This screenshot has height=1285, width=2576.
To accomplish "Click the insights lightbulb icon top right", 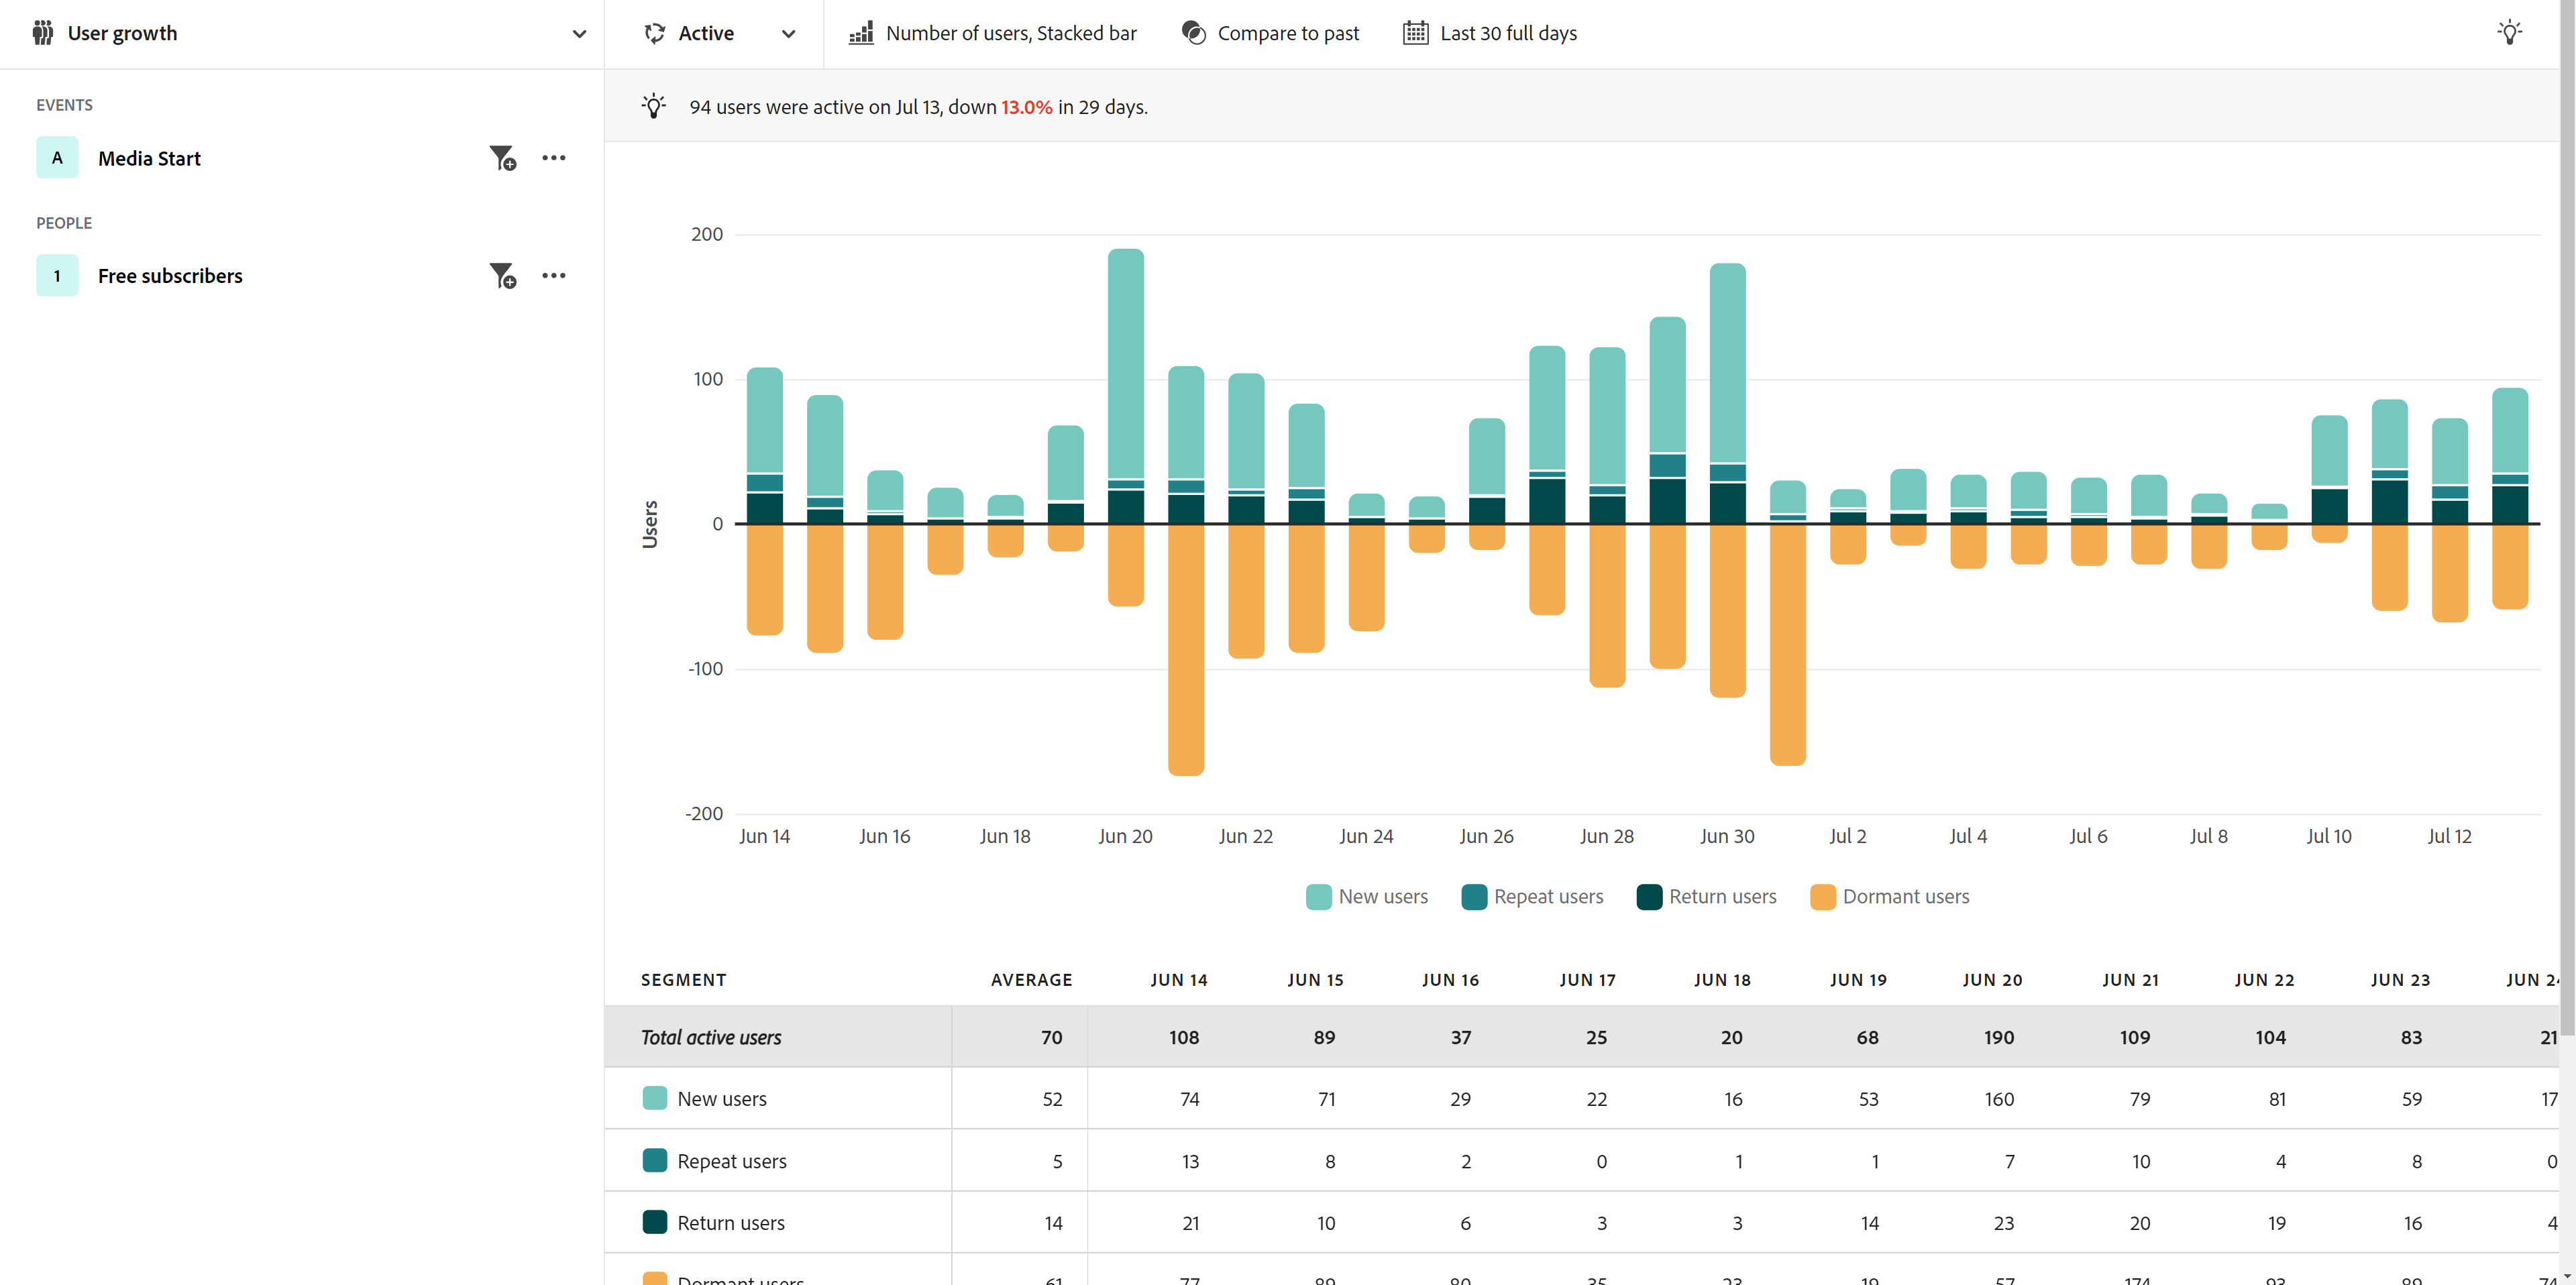I will coord(2509,33).
